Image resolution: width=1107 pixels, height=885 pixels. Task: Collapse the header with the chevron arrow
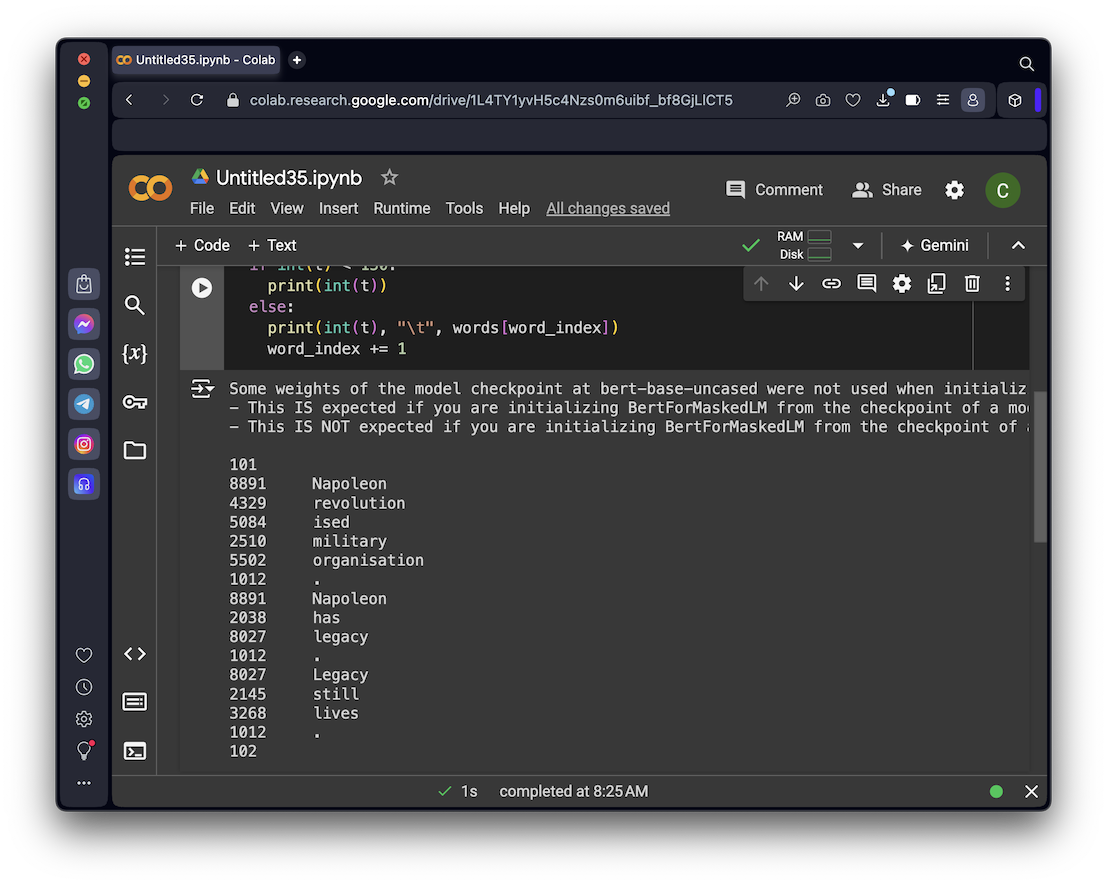coord(1018,246)
